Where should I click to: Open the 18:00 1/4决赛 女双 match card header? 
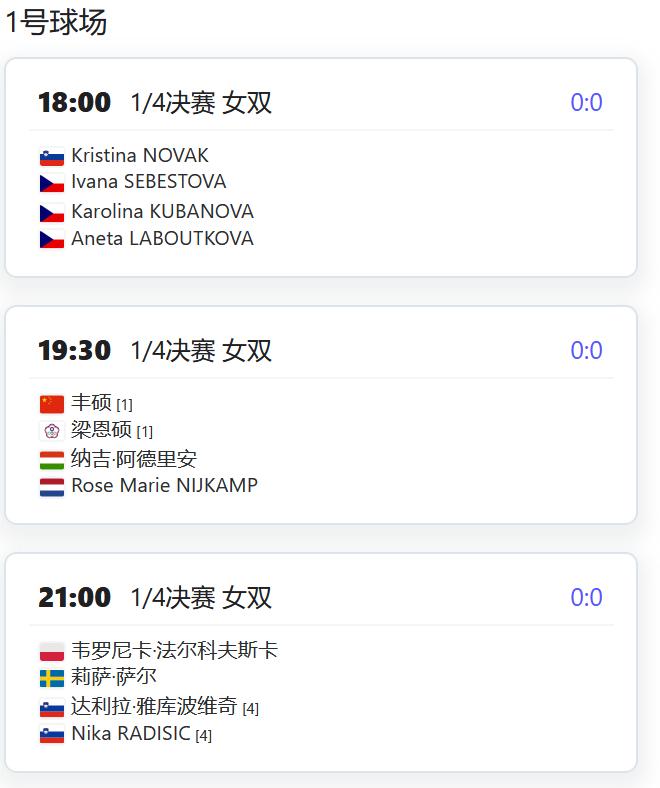[x=155, y=103]
